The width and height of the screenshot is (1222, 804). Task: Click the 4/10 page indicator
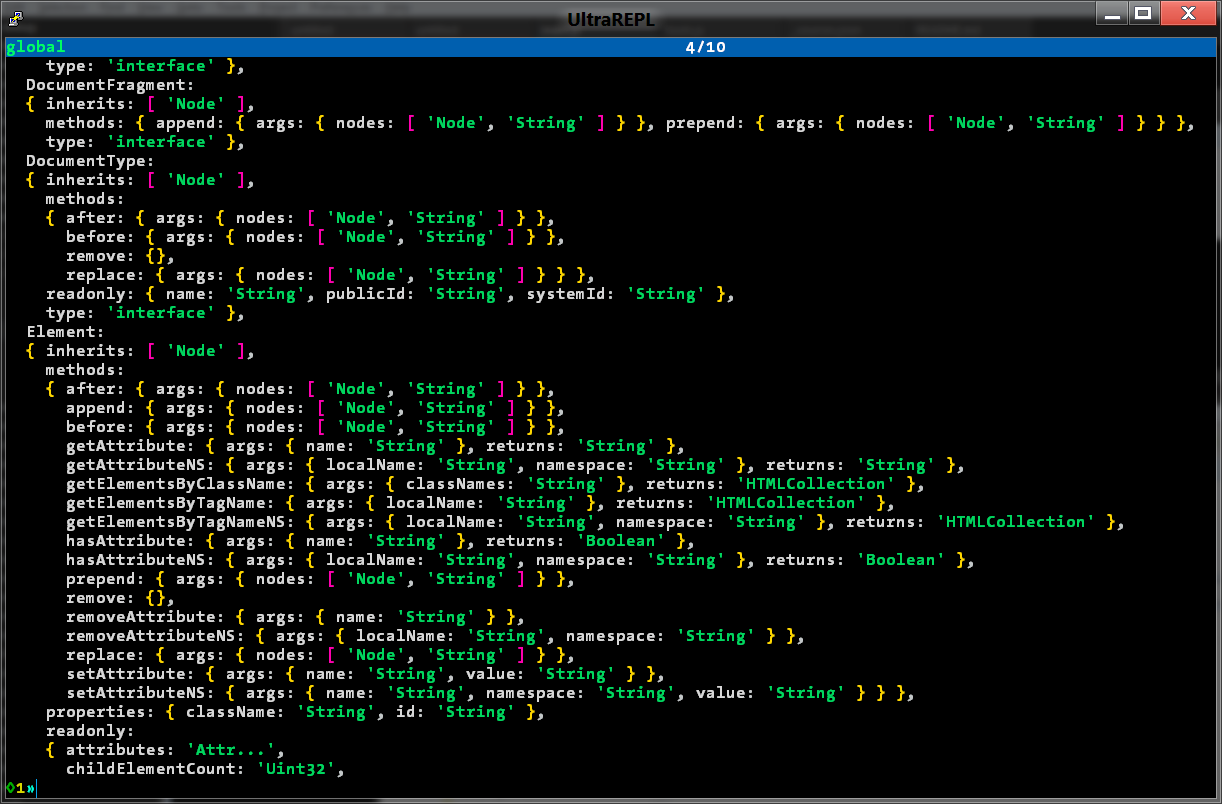706,47
